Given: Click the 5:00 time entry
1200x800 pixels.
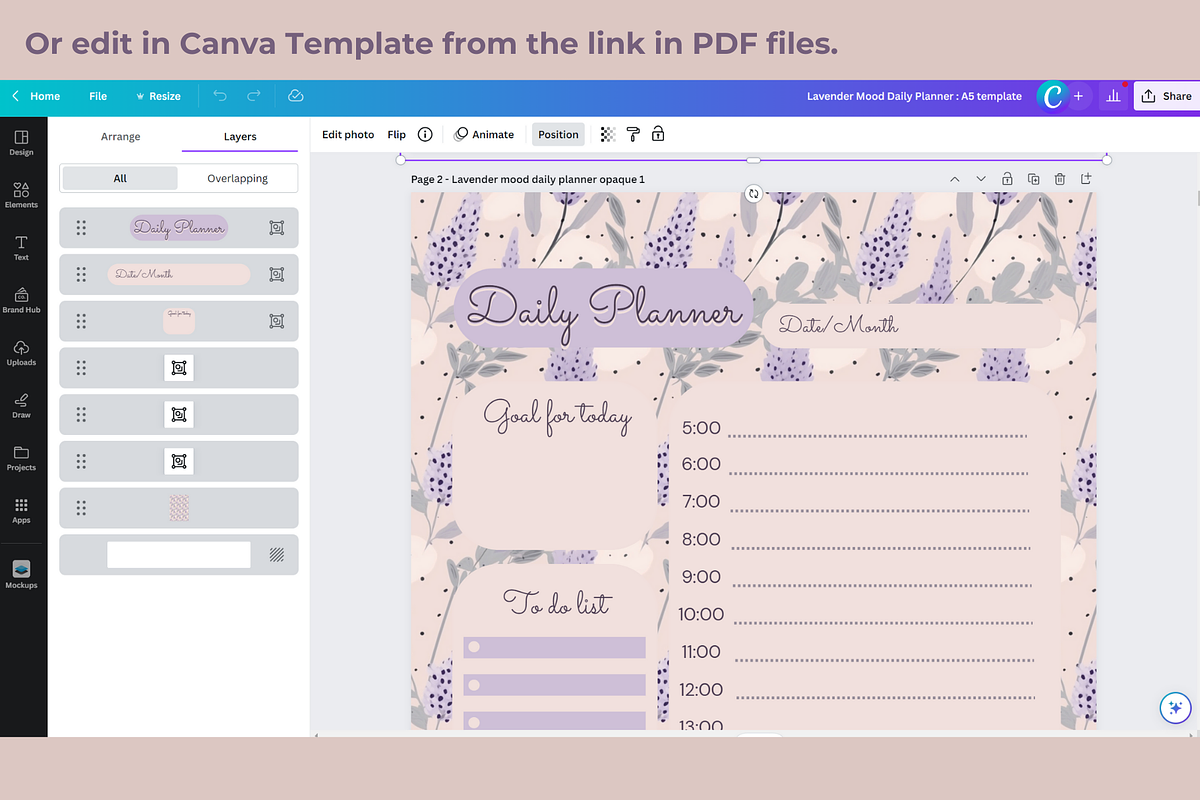Looking at the screenshot, I should point(701,428).
